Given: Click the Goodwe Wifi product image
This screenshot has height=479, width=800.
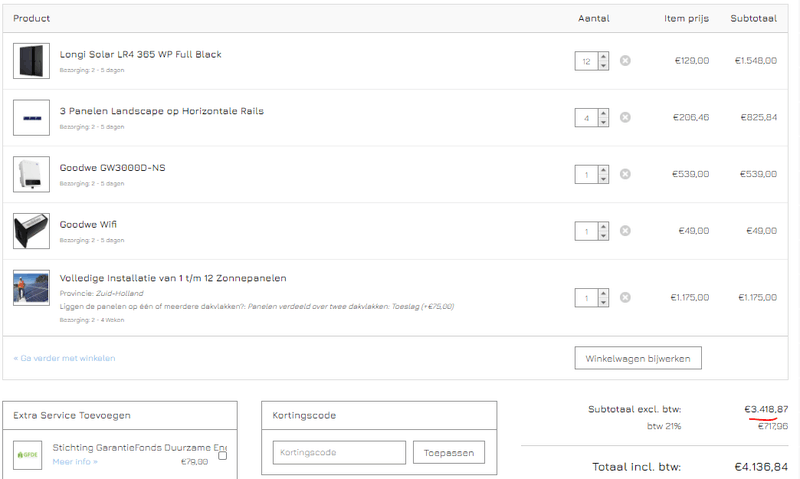Looking at the screenshot, I should 31,231.
